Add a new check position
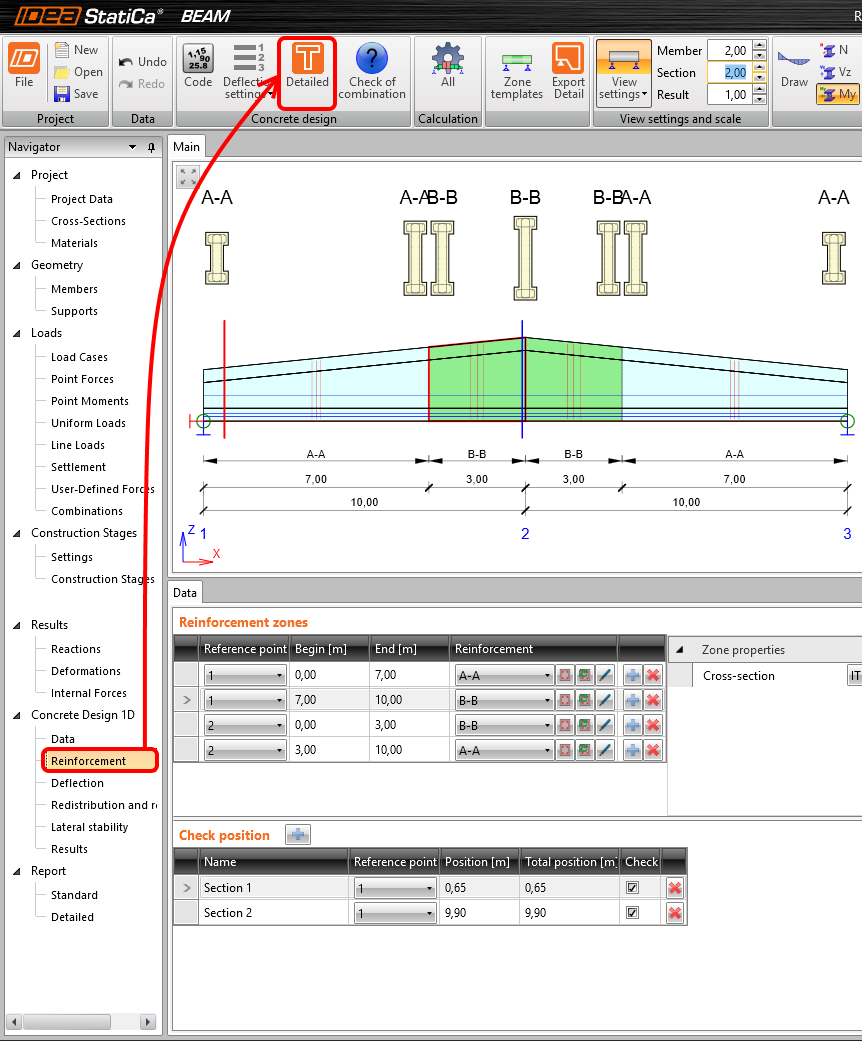The image size is (862, 1041). tap(298, 835)
